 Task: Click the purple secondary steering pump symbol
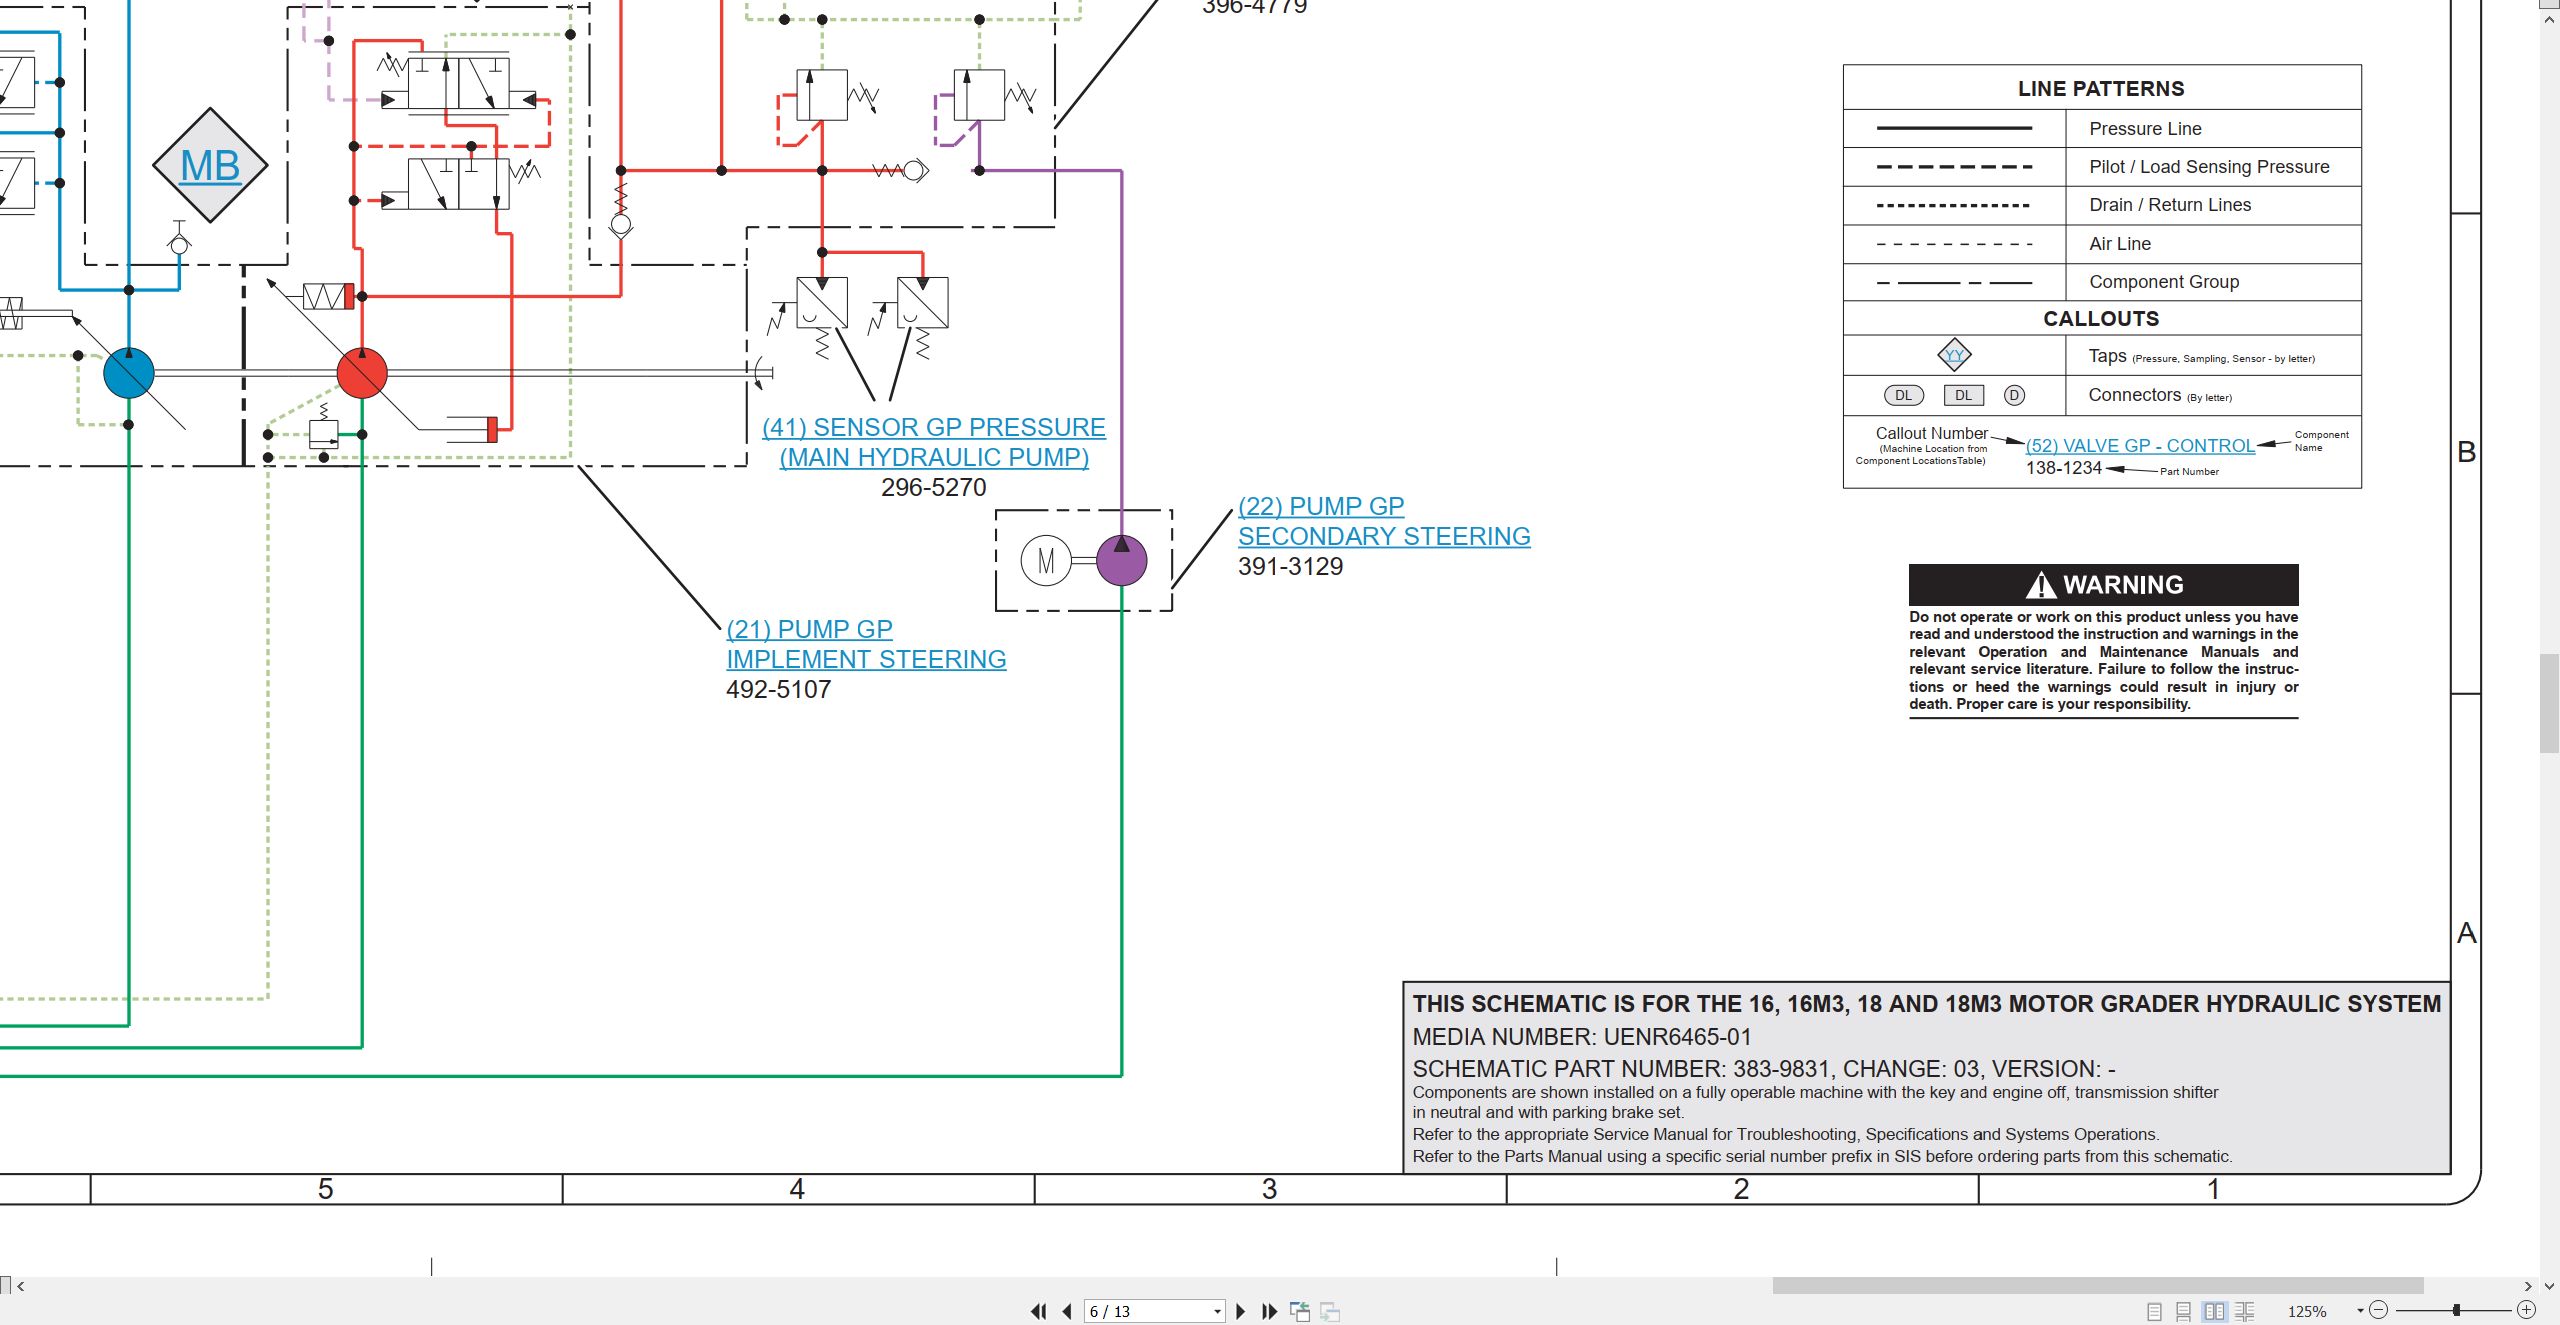point(1122,560)
